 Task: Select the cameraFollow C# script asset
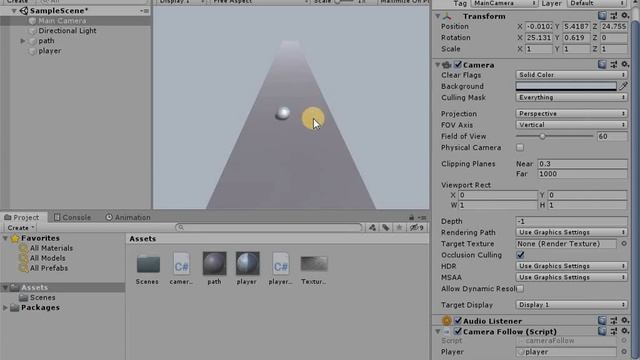pos(181,264)
